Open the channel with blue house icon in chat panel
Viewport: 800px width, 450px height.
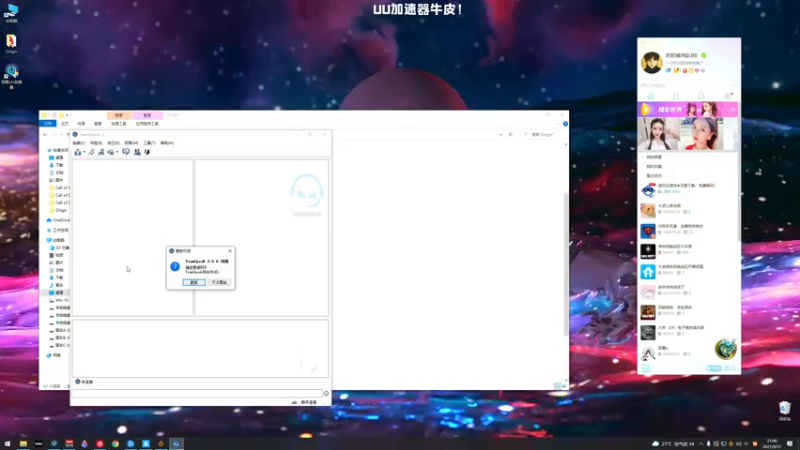pos(688,271)
